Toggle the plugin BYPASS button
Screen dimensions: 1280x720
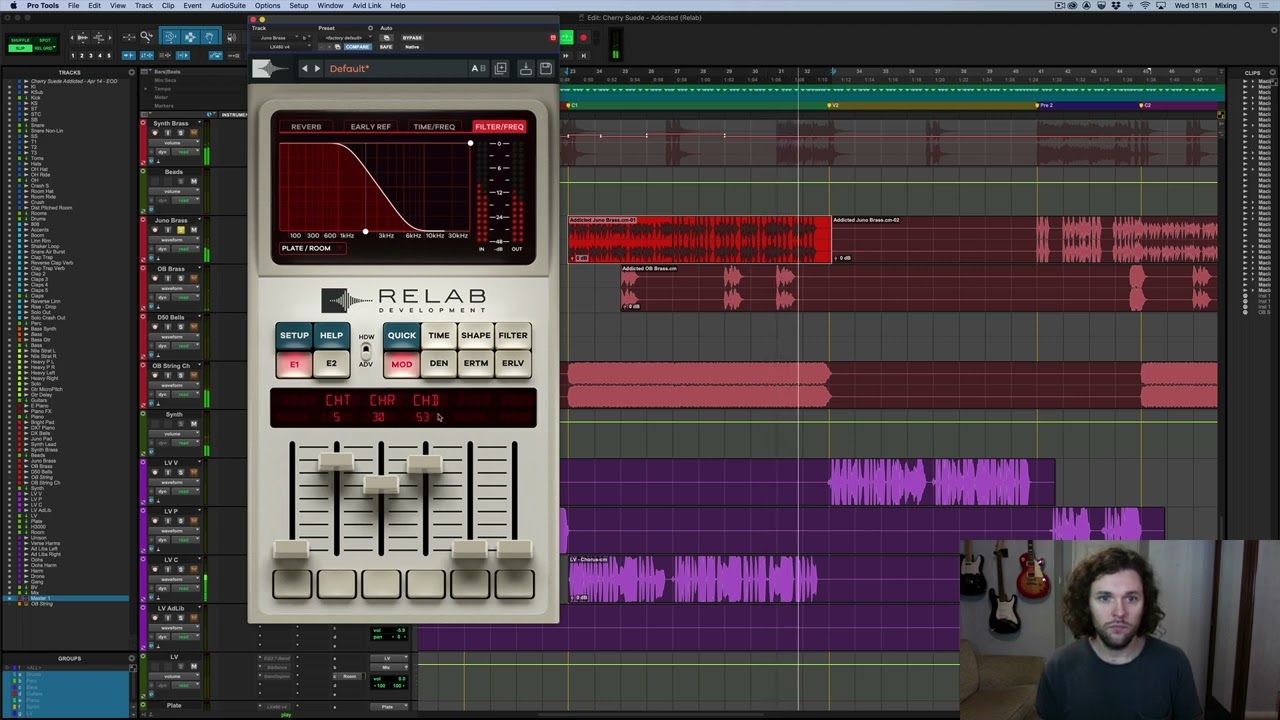click(412, 38)
